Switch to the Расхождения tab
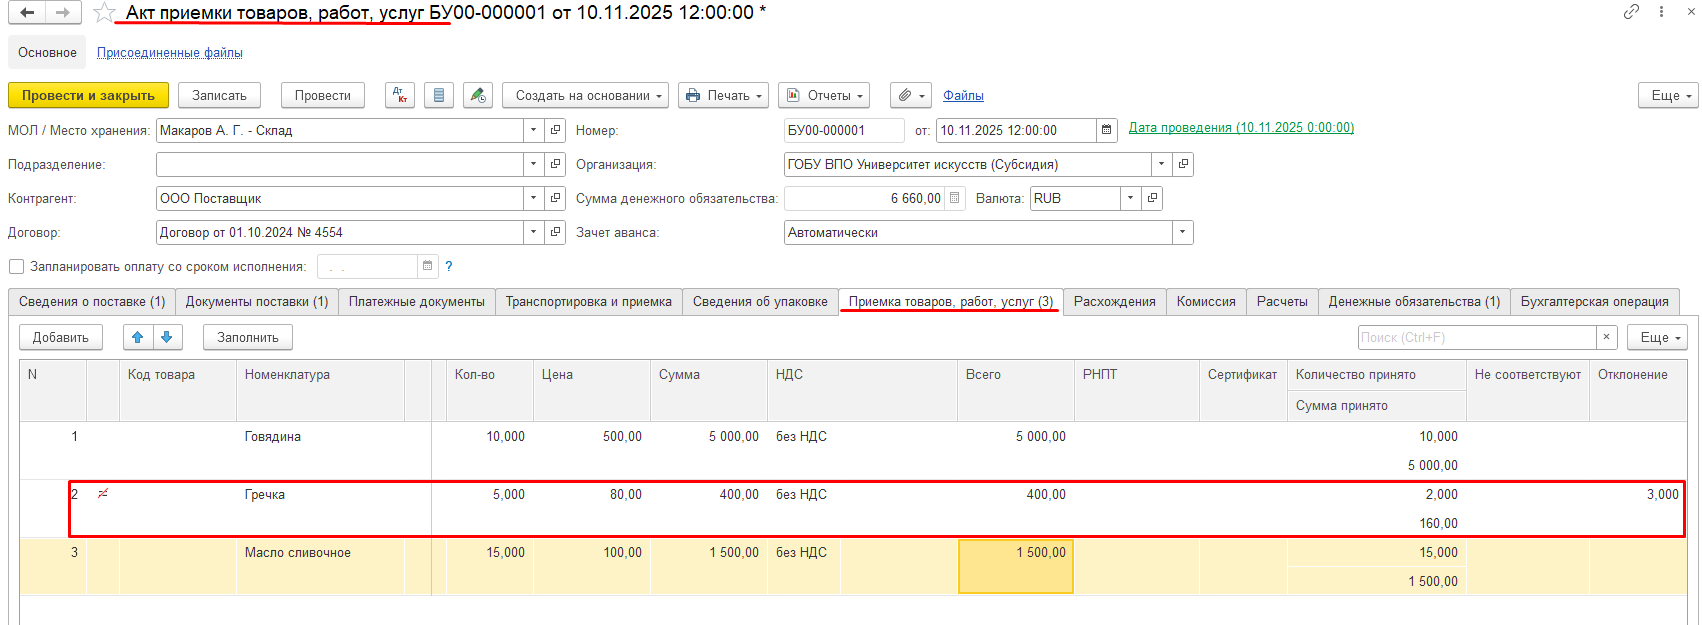Screen dimensions: 1702x625 1114,301
